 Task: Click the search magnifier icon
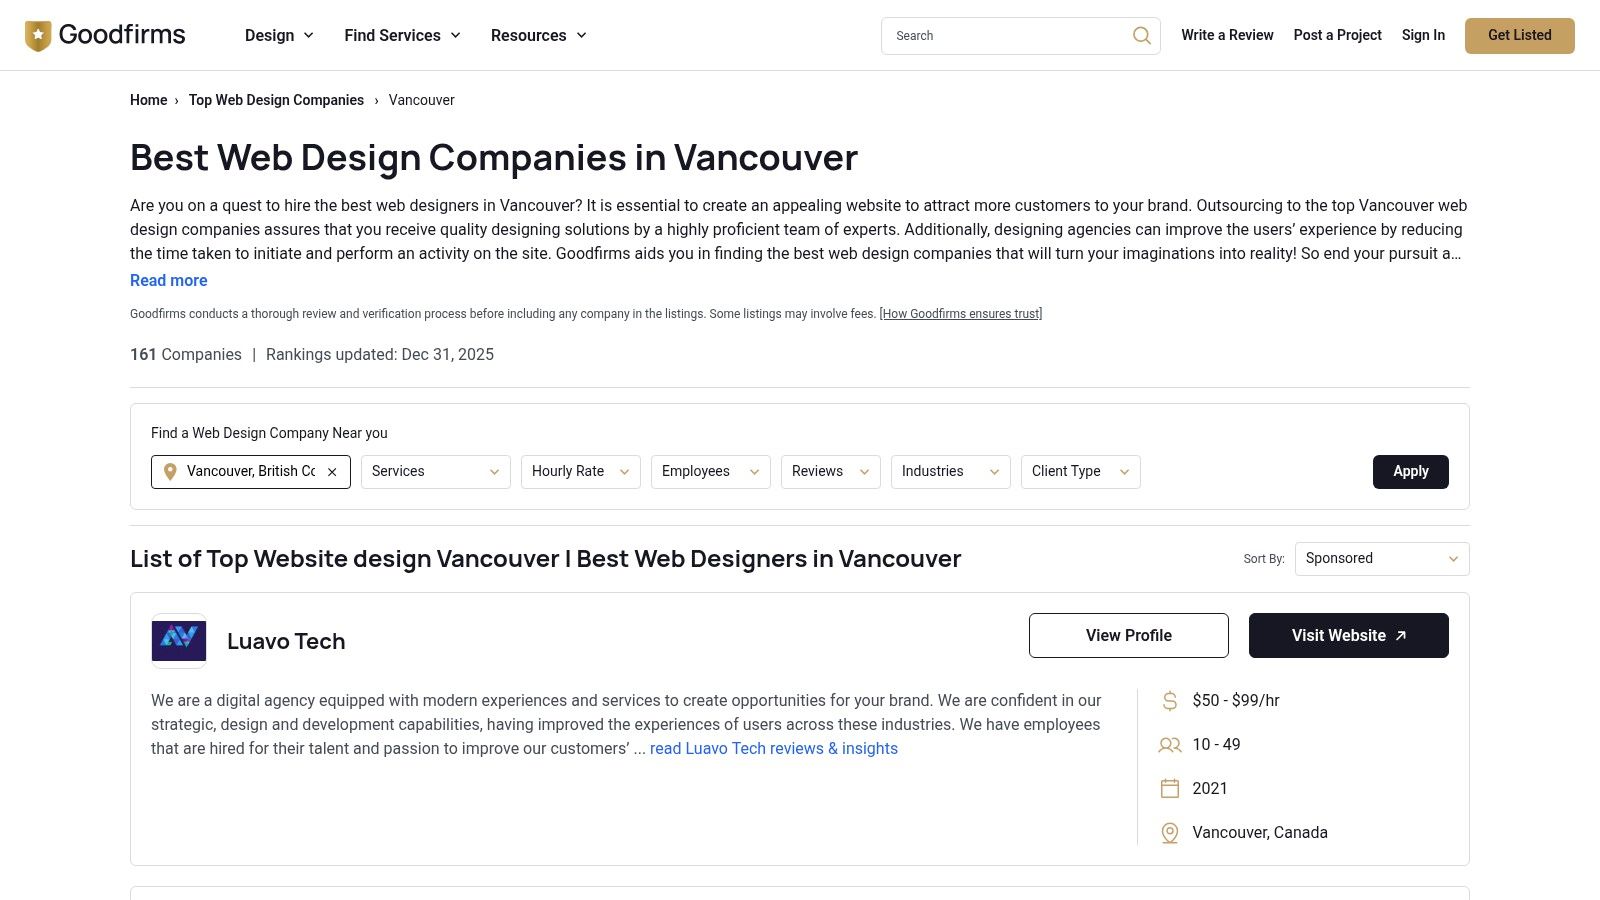[1141, 35]
